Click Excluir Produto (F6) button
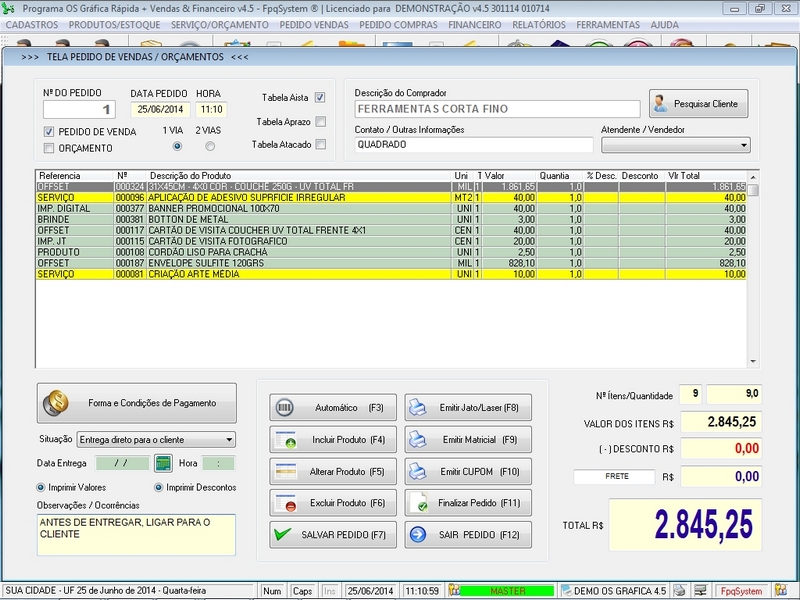Viewport: 800px width, 600px height. tap(333, 503)
